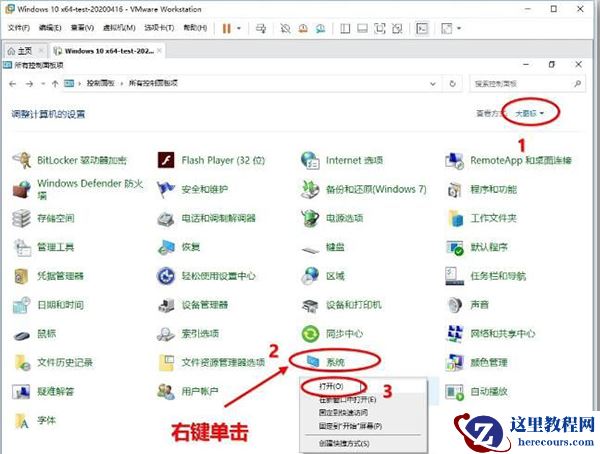This screenshot has height=454, width=600.
Task: Open the 帮助(H) menu
Action: click(x=196, y=28)
